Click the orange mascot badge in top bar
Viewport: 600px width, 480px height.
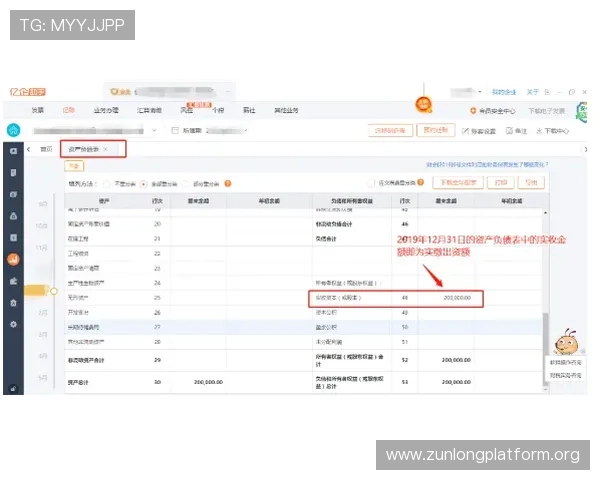(x=424, y=104)
